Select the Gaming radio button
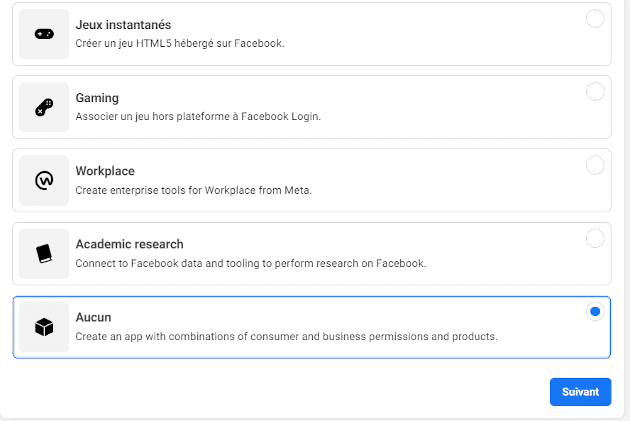Viewport: 630px width, 421px height. (595, 92)
